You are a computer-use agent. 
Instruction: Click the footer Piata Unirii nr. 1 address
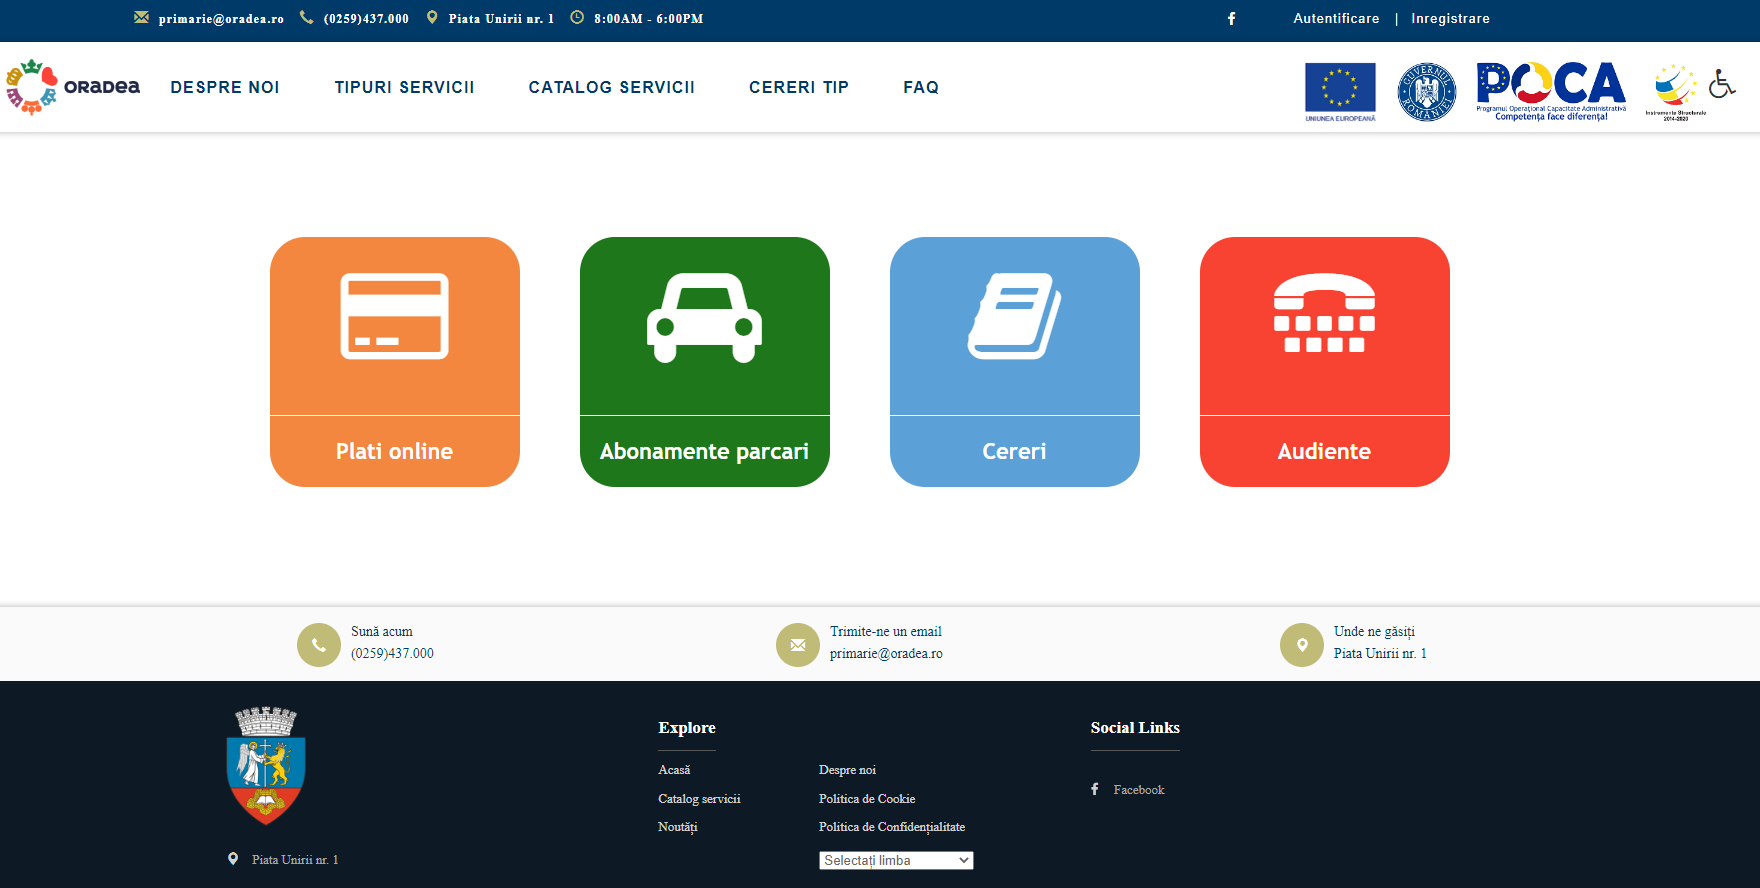click(295, 860)
